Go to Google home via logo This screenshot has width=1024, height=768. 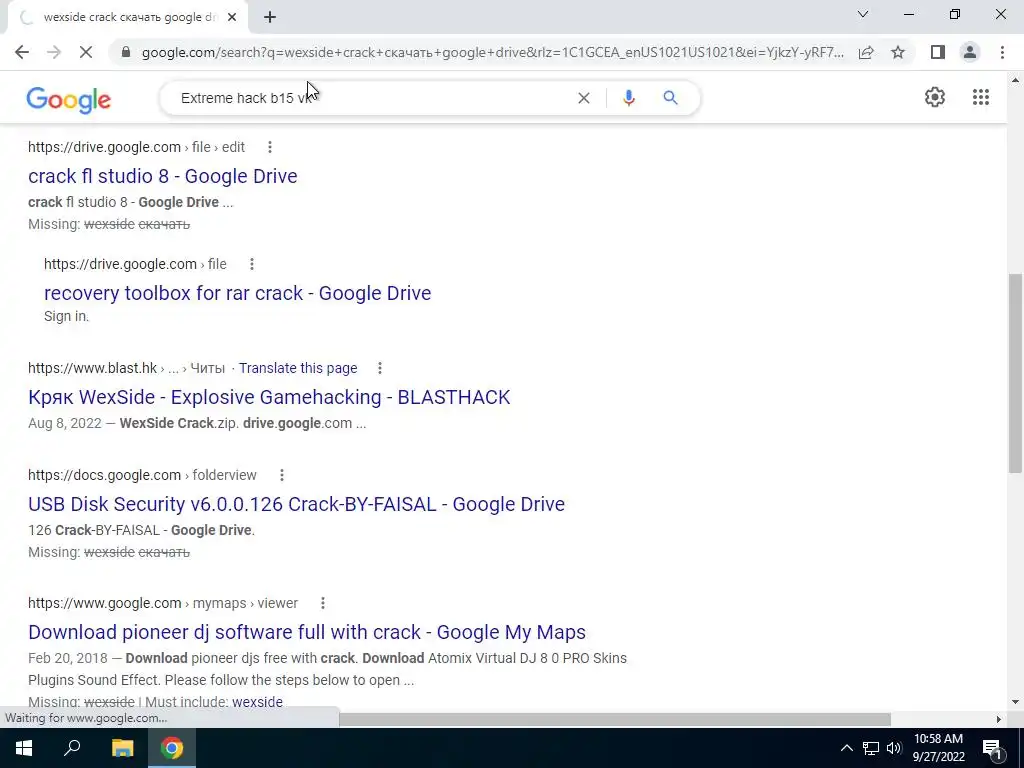69,99
